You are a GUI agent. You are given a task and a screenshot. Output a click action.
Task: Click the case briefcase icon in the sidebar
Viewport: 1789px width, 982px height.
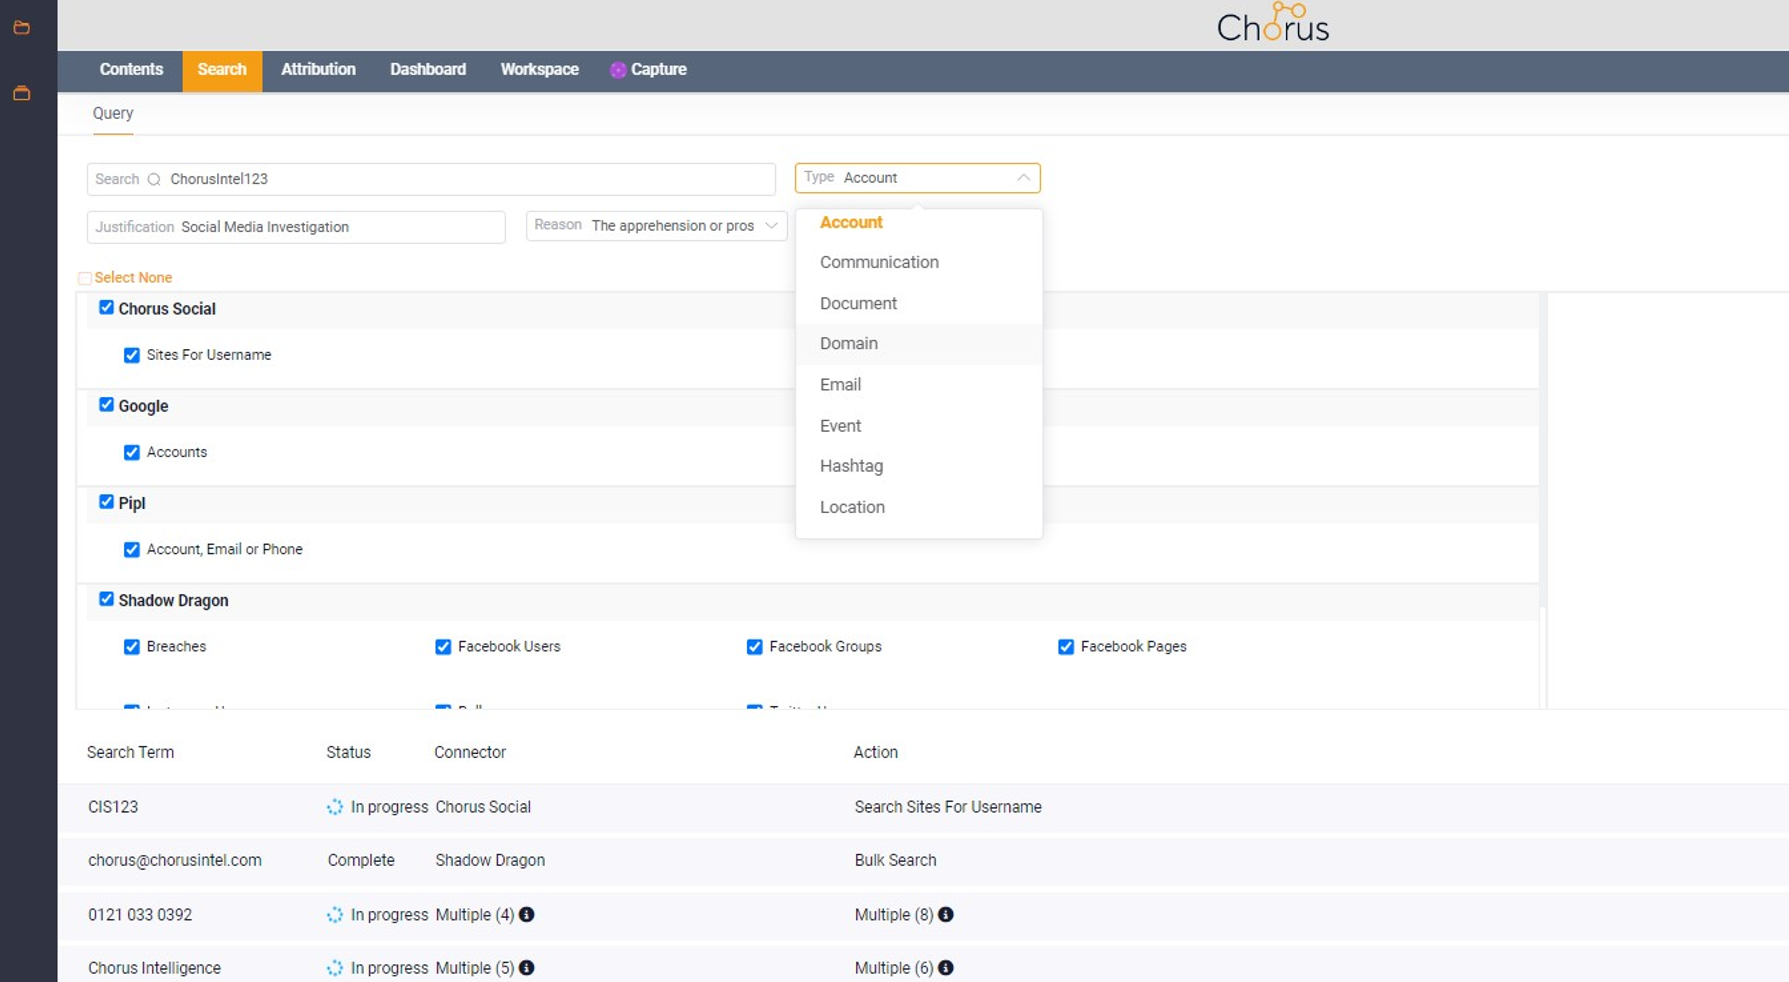(x=21, y=92)
